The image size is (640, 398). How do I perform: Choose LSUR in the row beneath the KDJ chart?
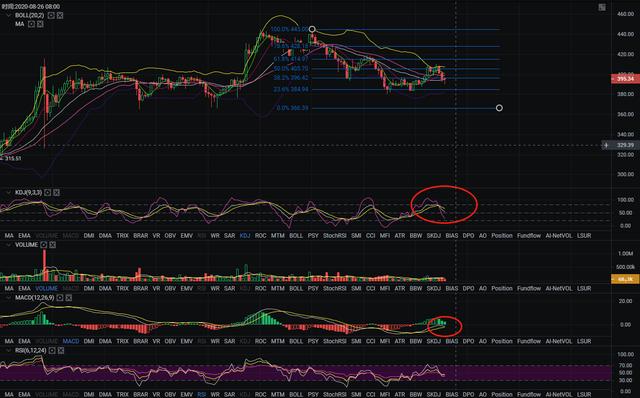(x=584, y=236)
